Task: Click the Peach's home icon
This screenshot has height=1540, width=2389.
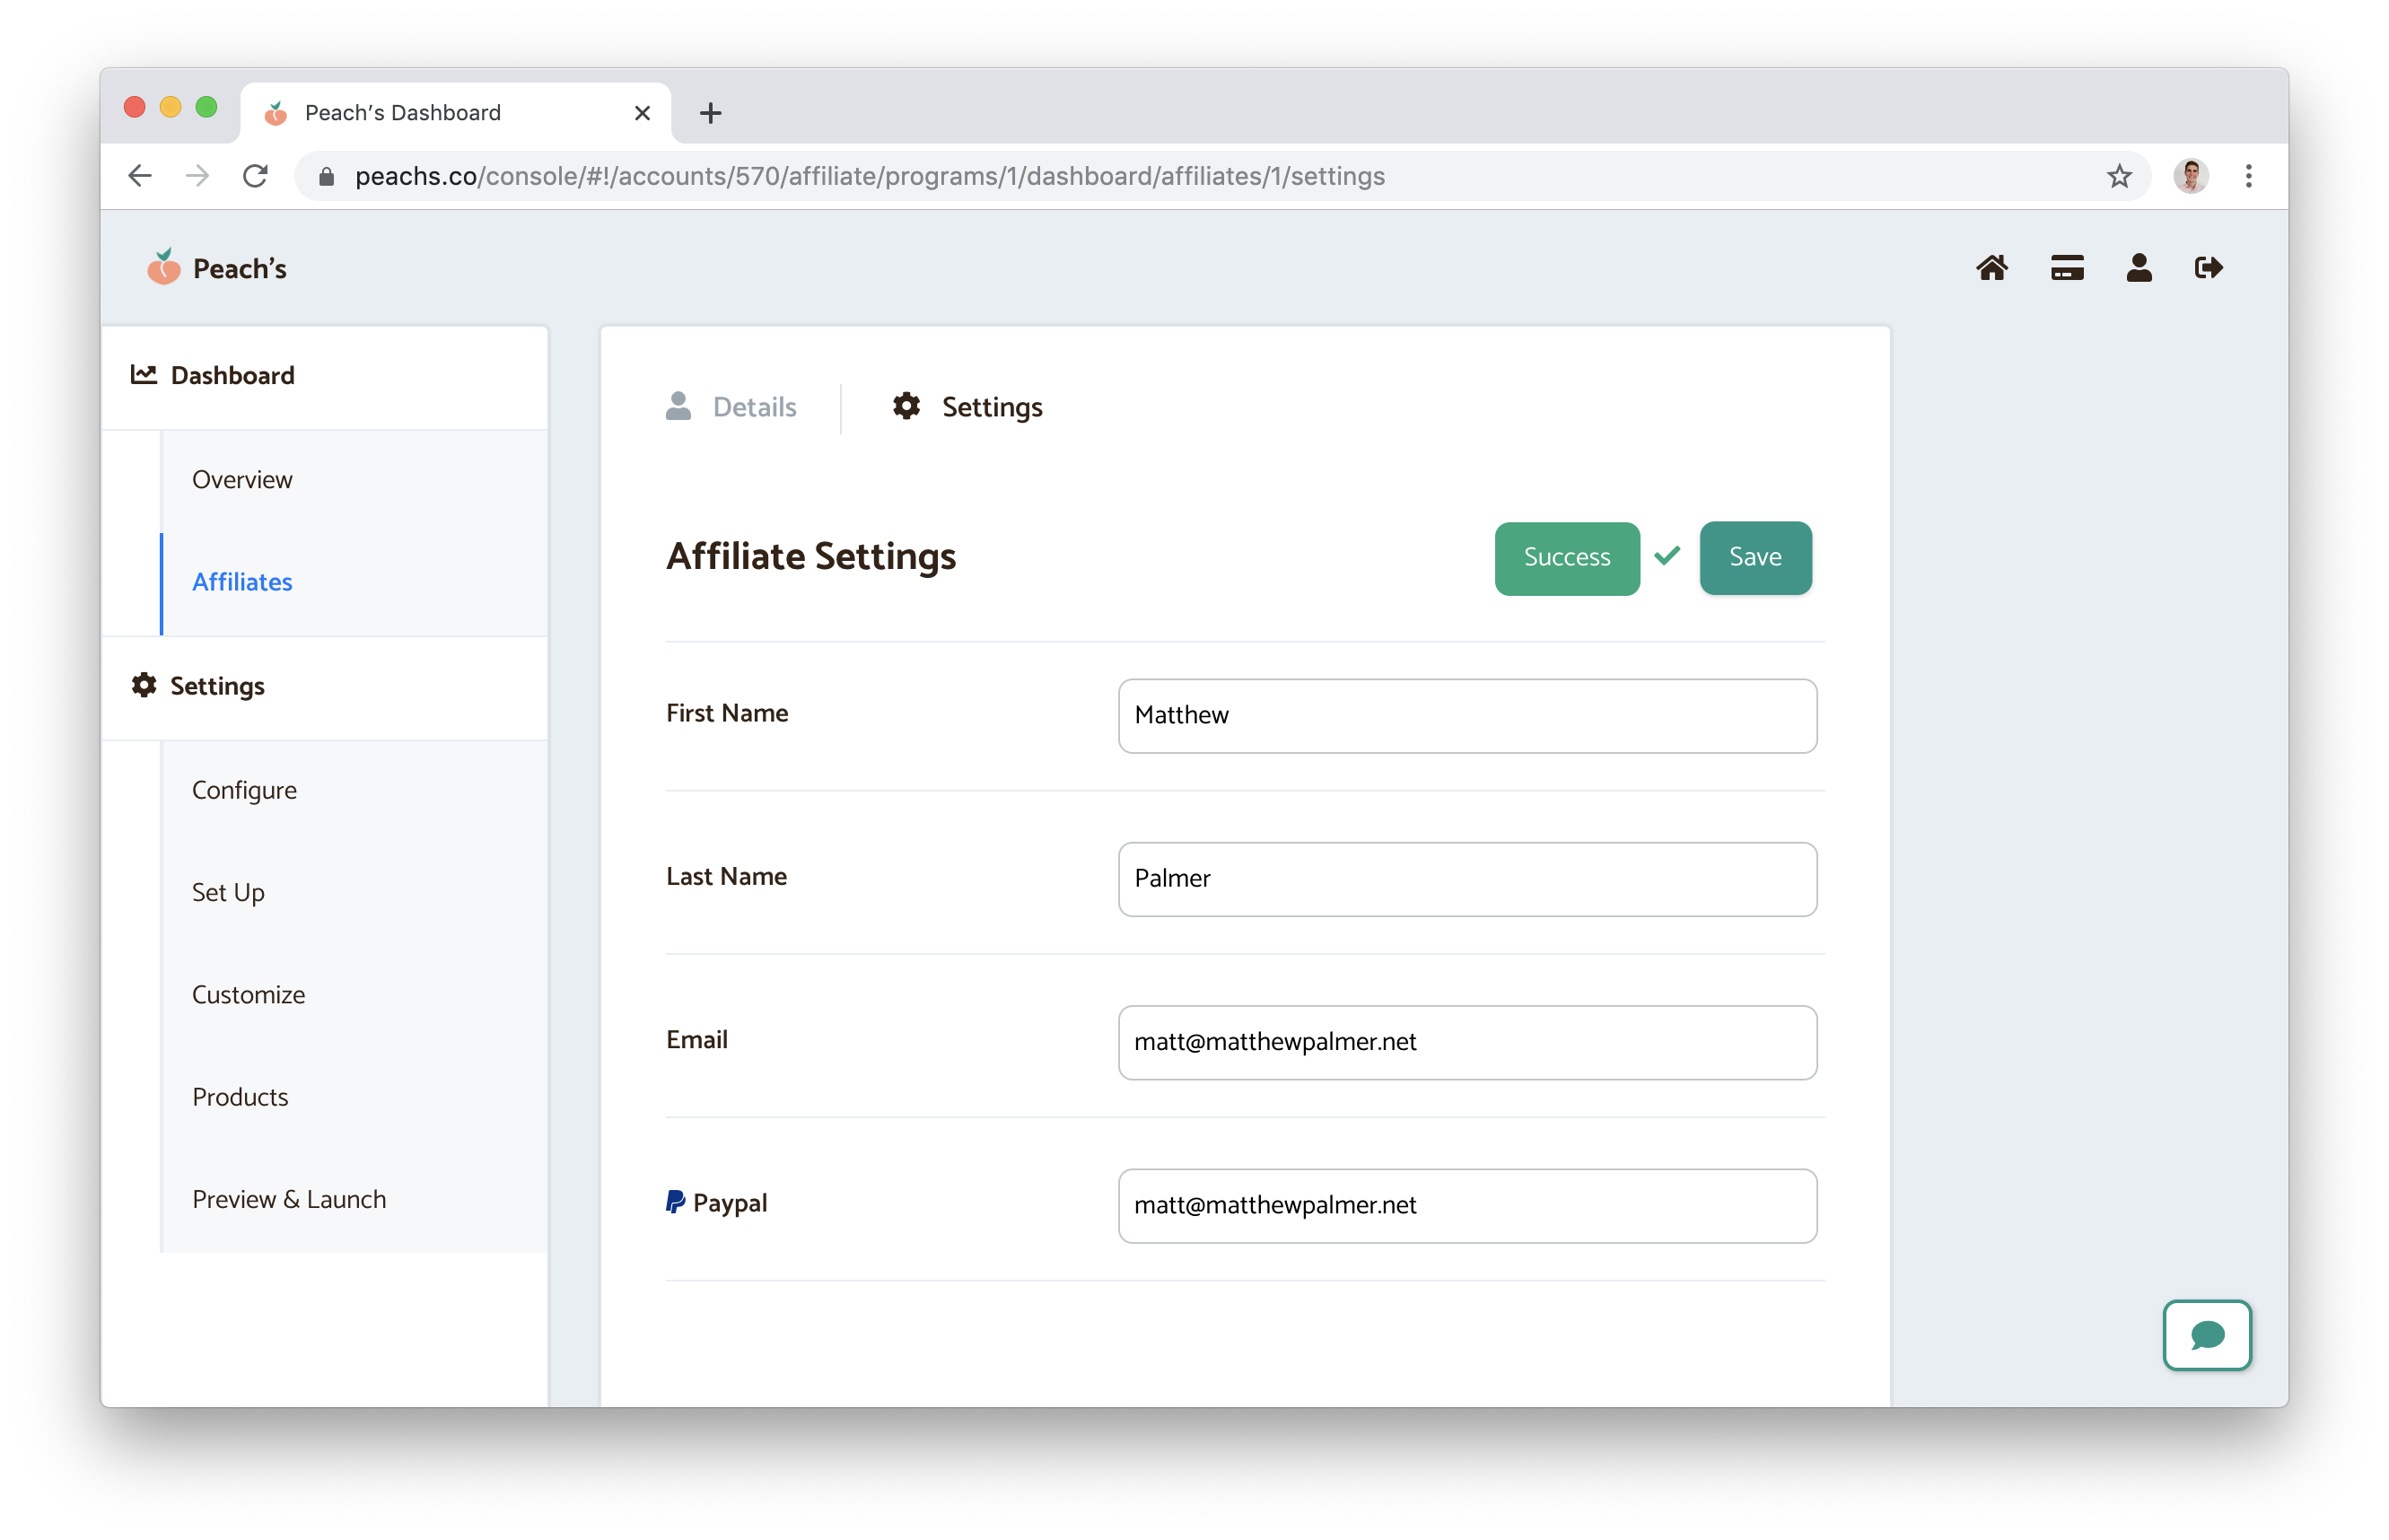Action: point(1991,268)
